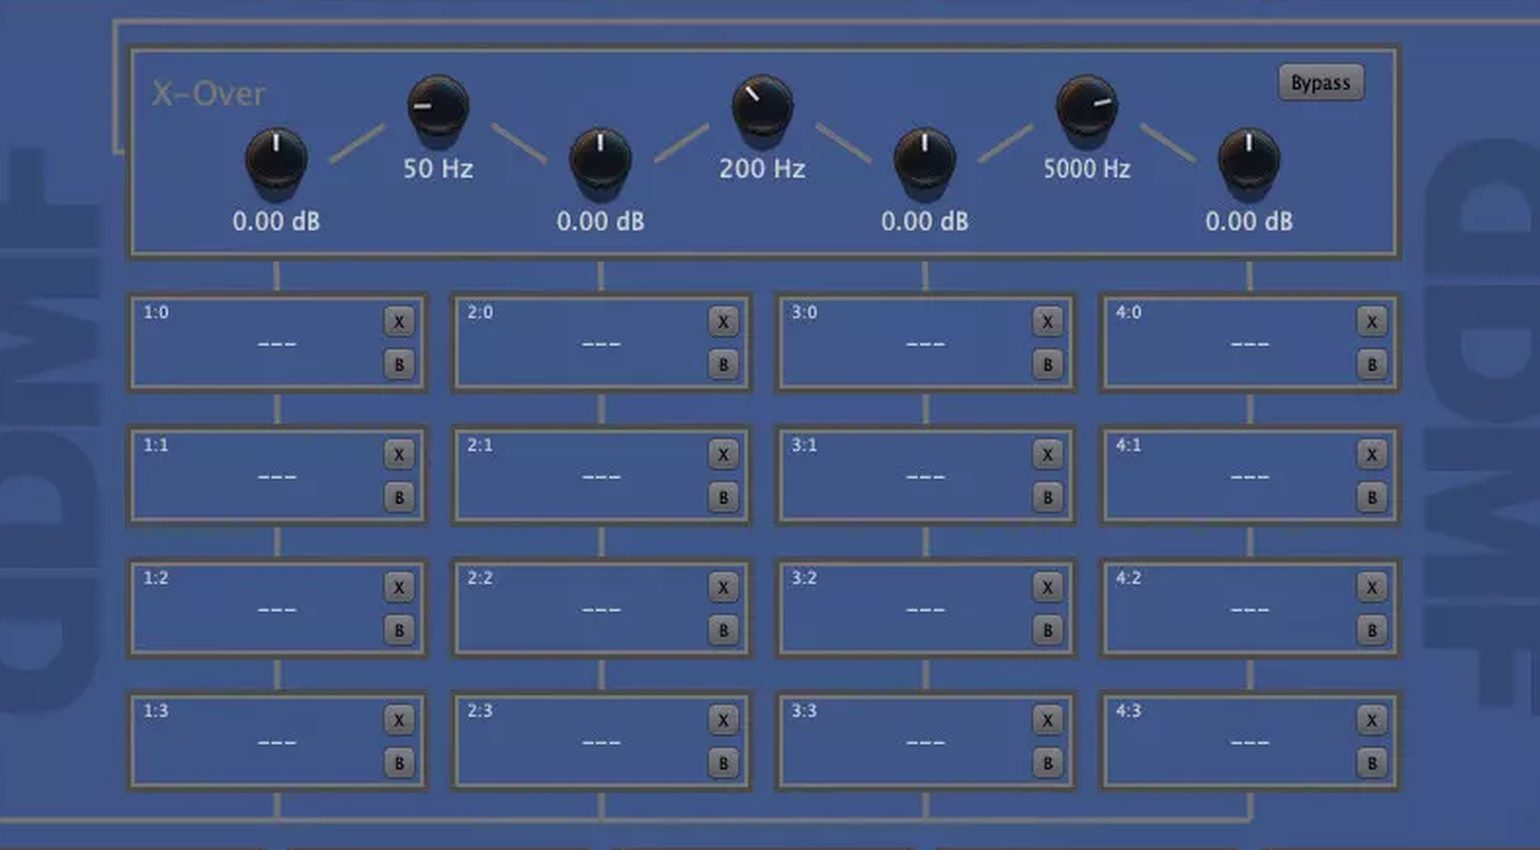The width and height of the screenshot is (1540, 850).
Task: Click the fourth band gain knob
Action: [1249, 159]
